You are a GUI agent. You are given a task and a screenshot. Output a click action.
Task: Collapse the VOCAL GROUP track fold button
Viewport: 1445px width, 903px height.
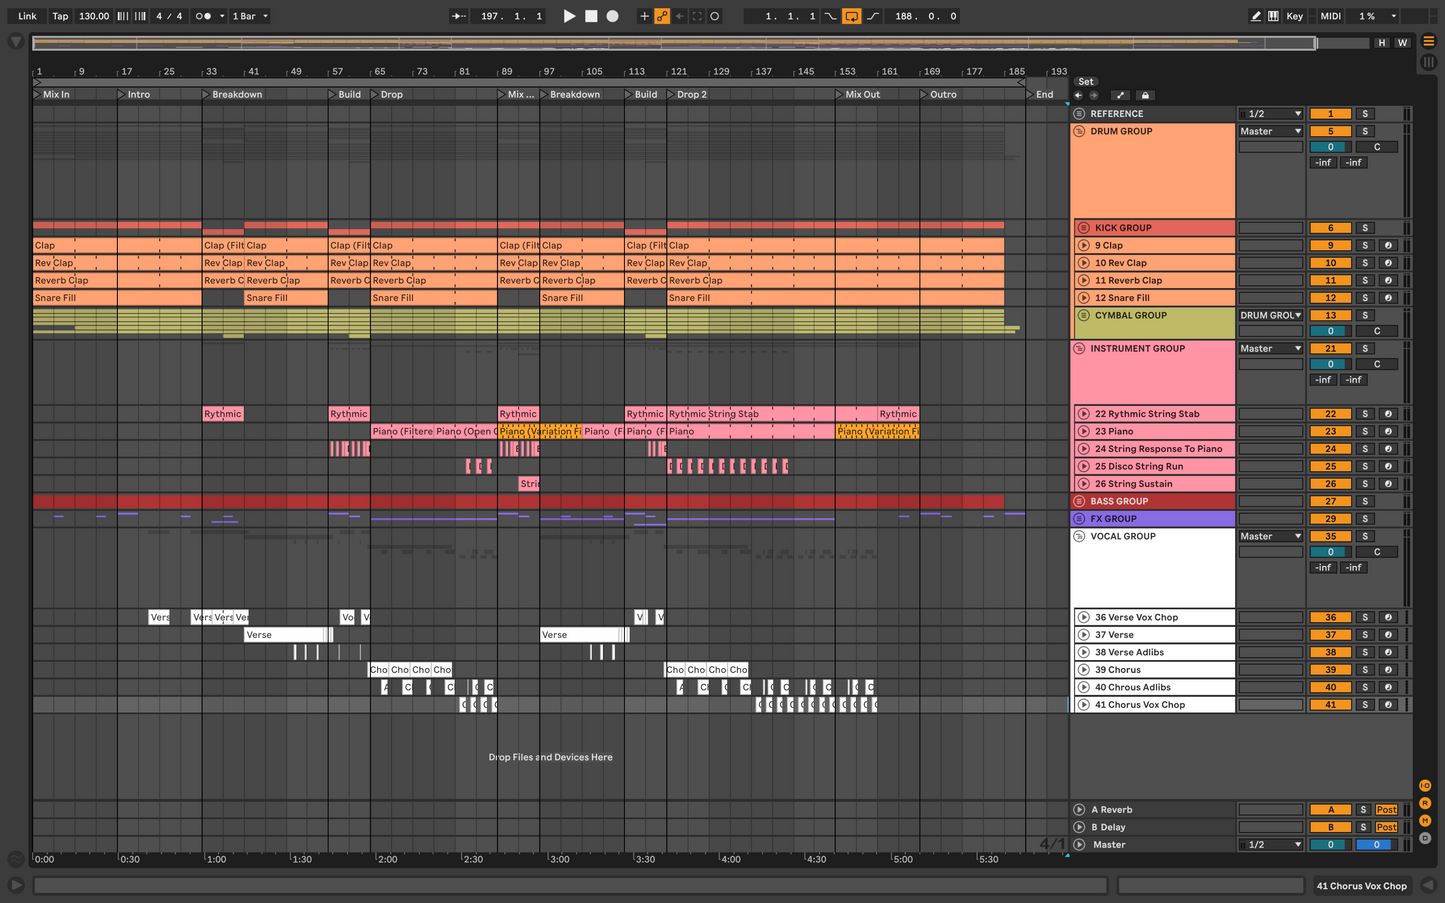1079,537
